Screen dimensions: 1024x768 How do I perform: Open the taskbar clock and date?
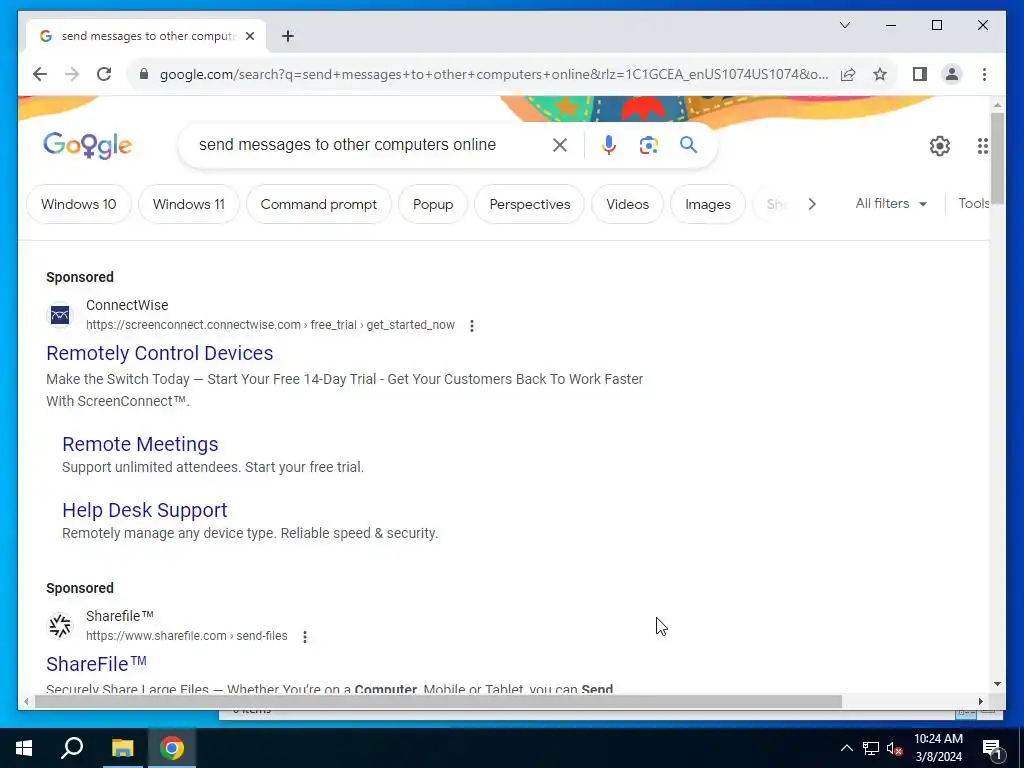click(938, 748)
